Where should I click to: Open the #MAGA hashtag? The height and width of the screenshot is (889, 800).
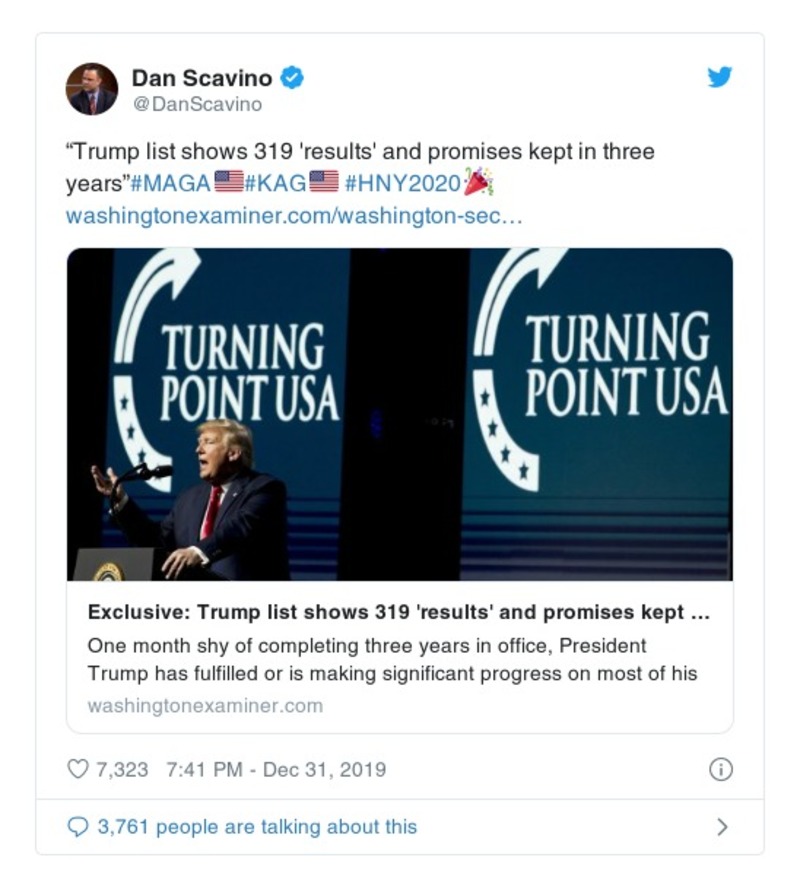[x=169, y=183]
